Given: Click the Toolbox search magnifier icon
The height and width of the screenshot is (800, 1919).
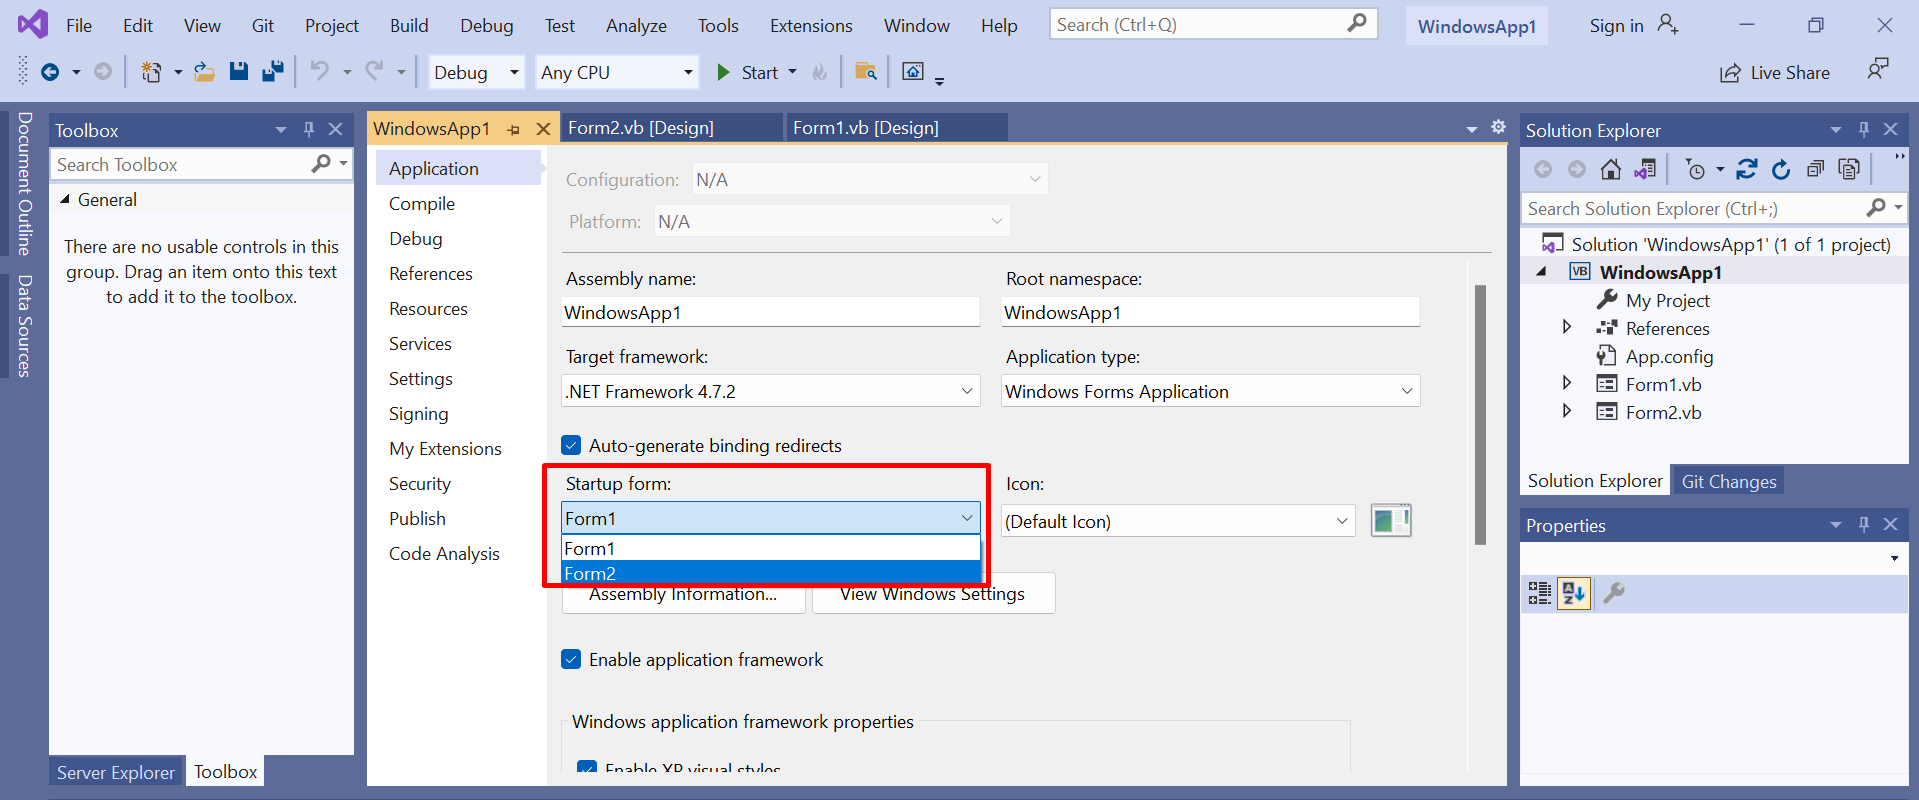Looking at the screenshot, I should (321, 163).
